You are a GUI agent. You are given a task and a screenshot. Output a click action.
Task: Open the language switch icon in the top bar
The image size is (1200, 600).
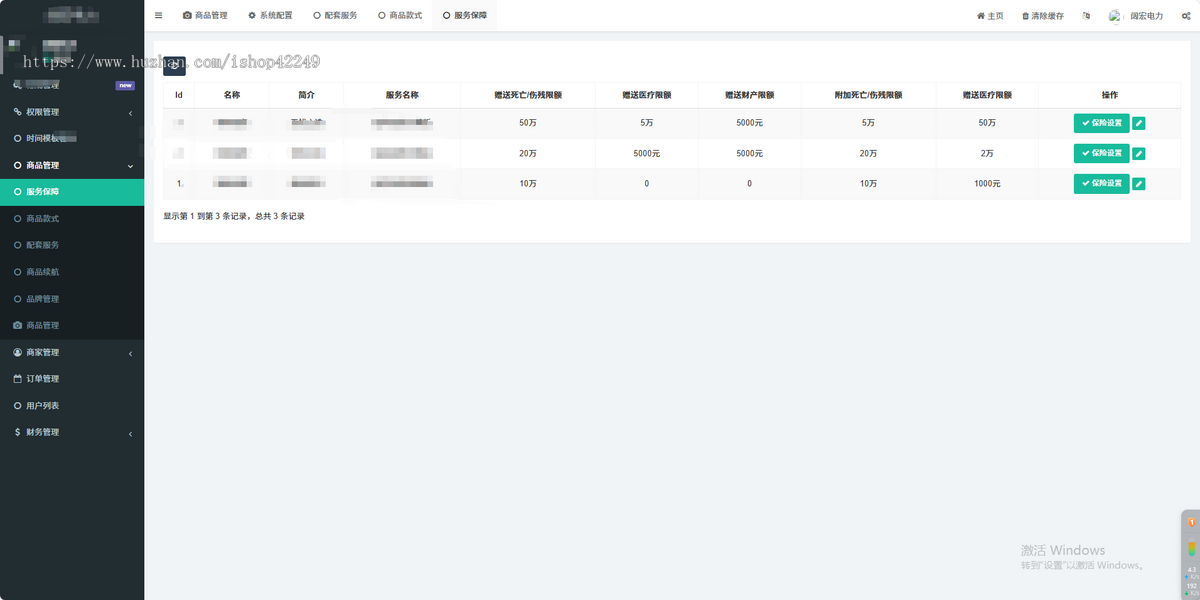1086,16
